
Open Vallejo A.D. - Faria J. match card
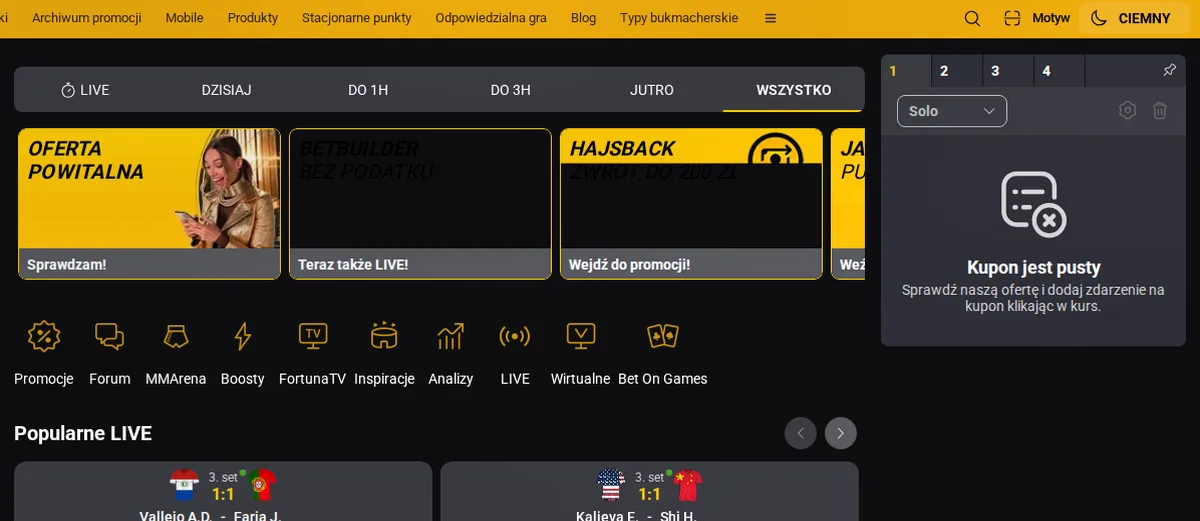[x=223, y=491]
